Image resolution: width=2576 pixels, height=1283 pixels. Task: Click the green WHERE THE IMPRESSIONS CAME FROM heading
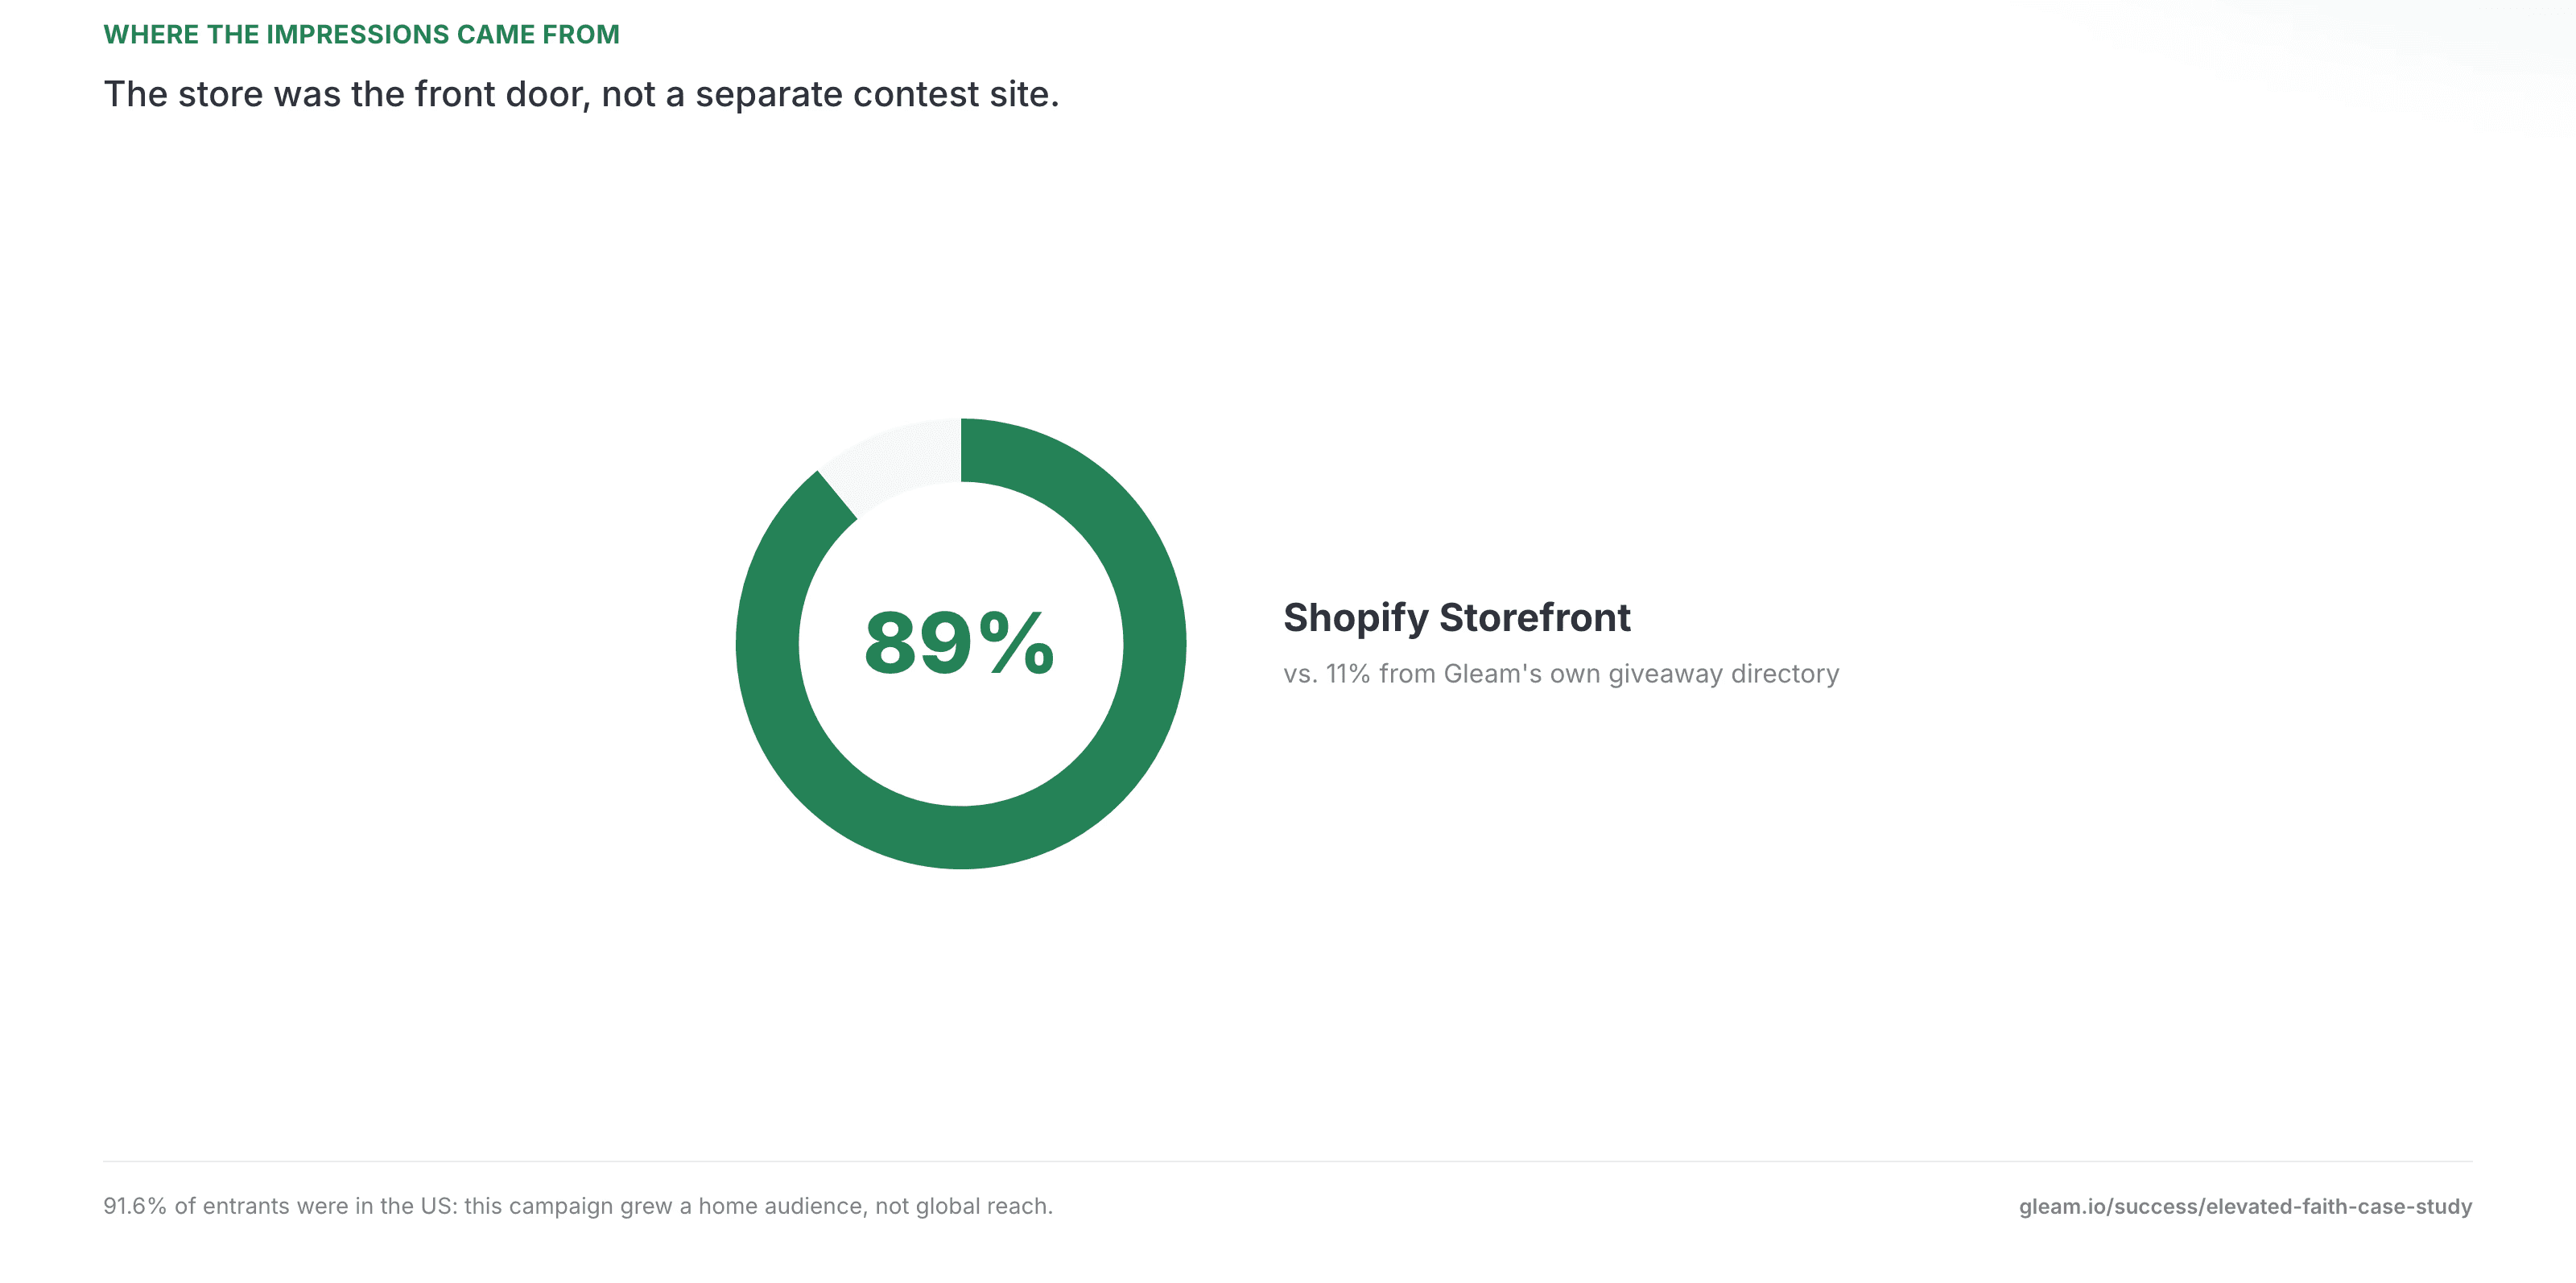point(362,34)
